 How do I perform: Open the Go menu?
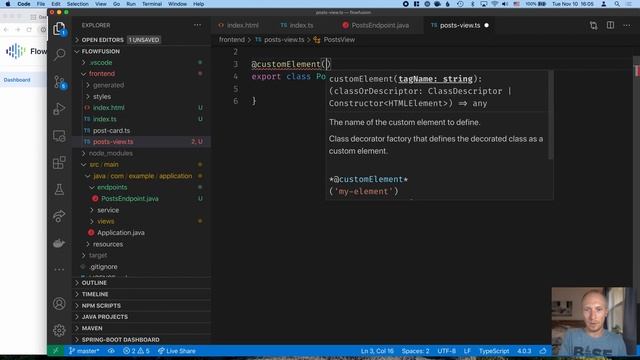click(x=116, y=4)
